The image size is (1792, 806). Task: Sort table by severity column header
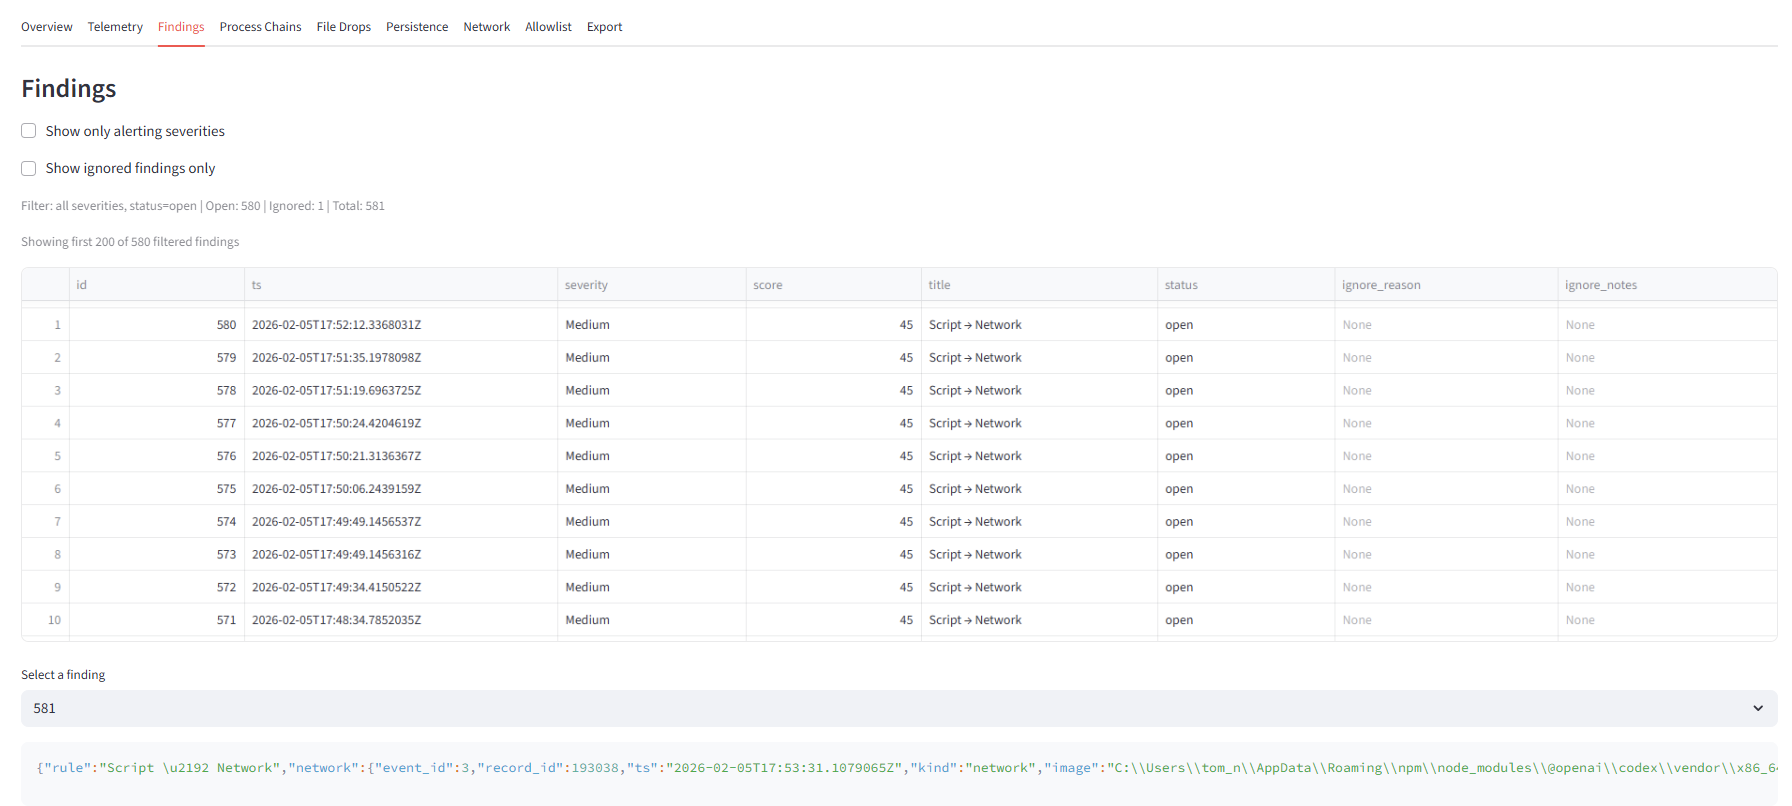[x=586, y=285]
